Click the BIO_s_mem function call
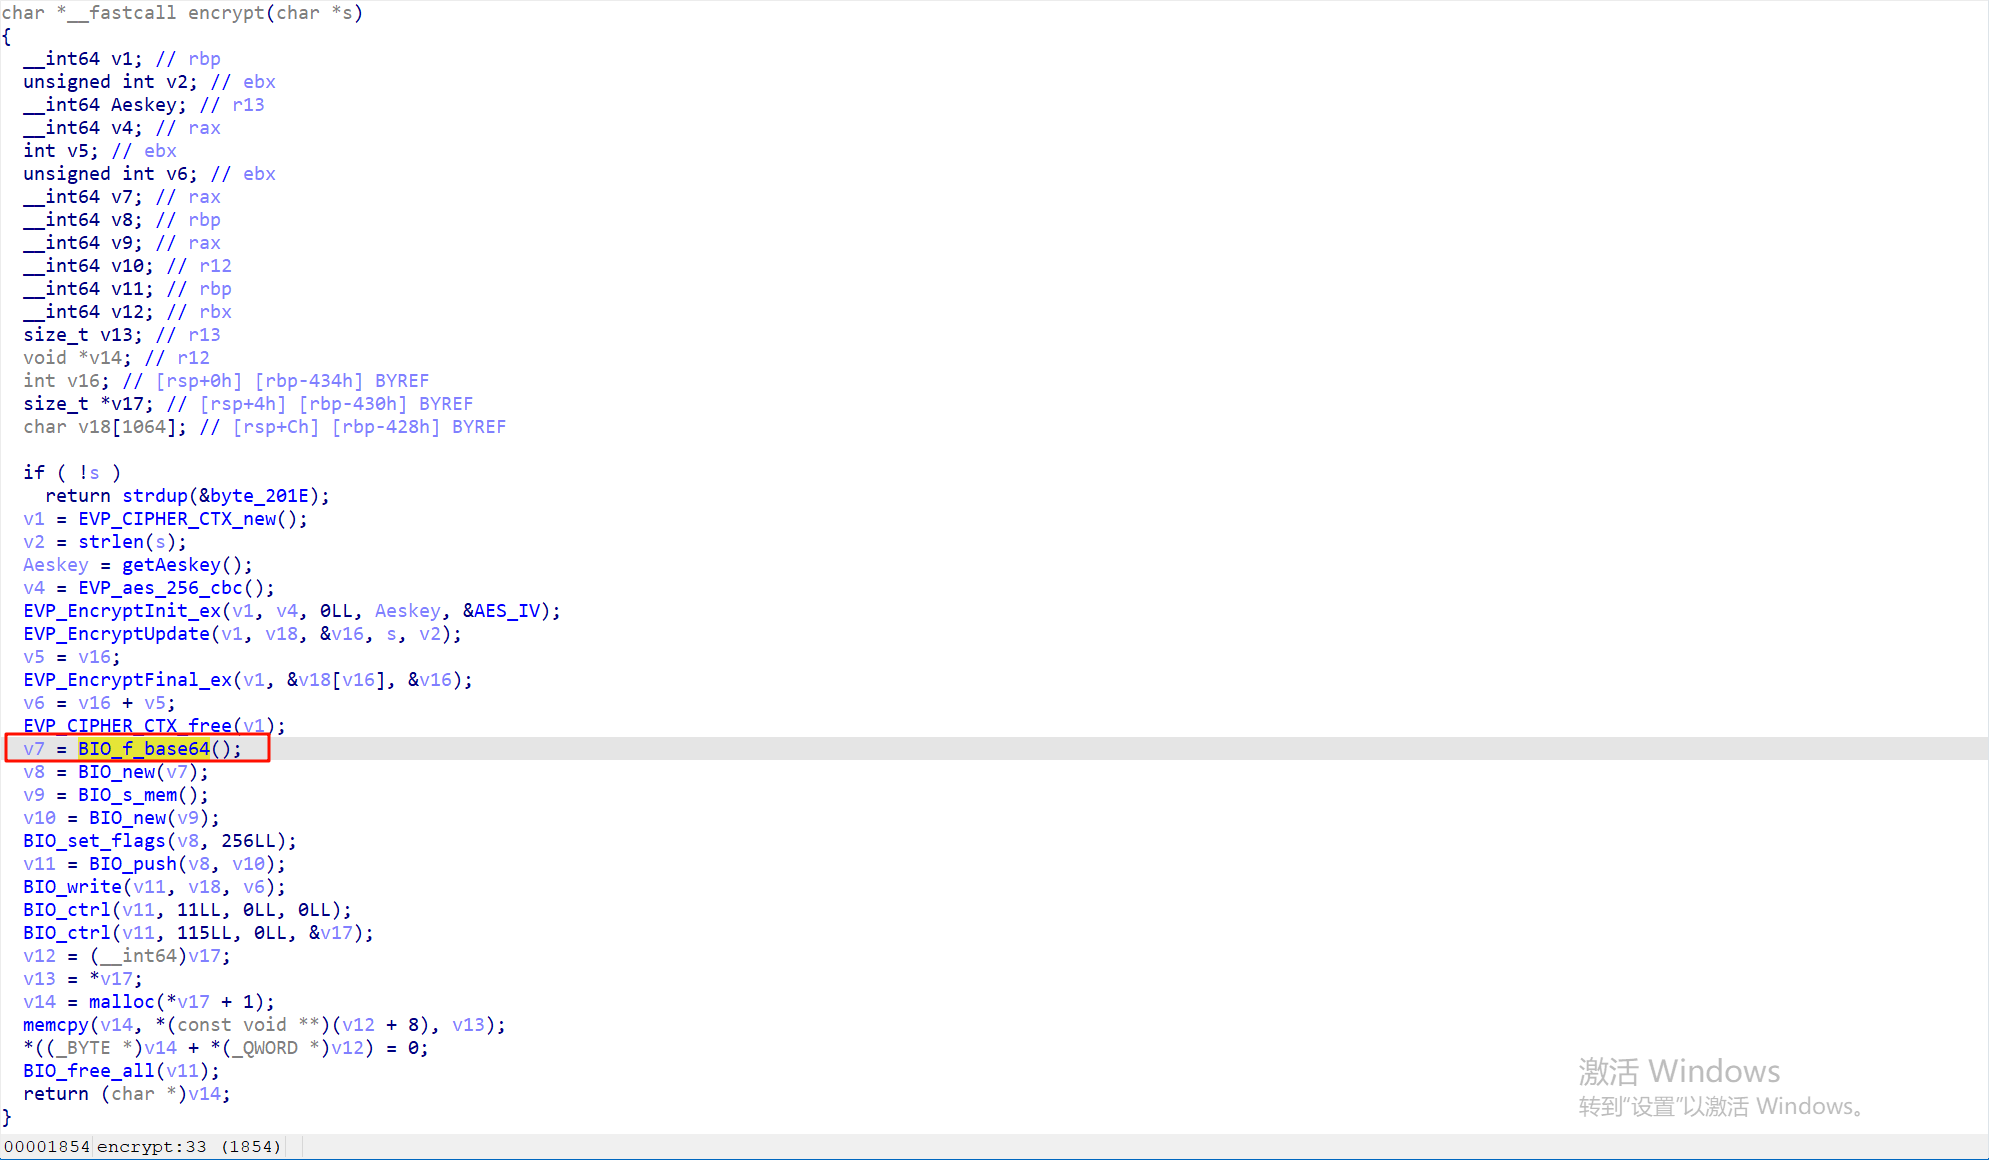This screenshot has width=1989, height=1160. point(127,795)
